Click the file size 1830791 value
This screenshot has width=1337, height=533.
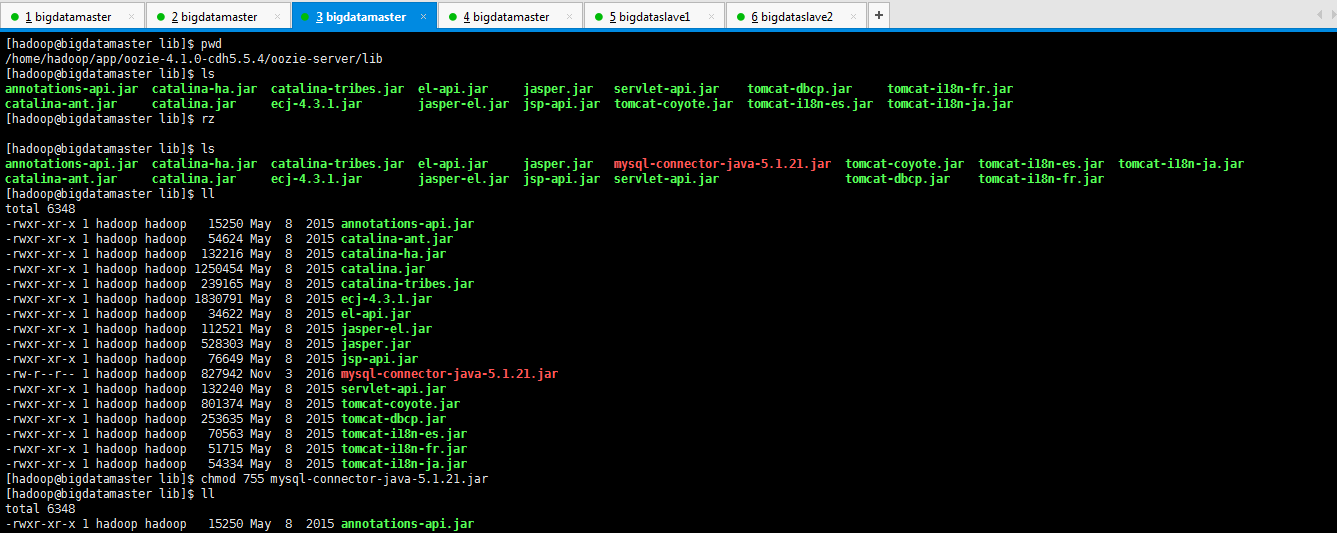(218, 299)
